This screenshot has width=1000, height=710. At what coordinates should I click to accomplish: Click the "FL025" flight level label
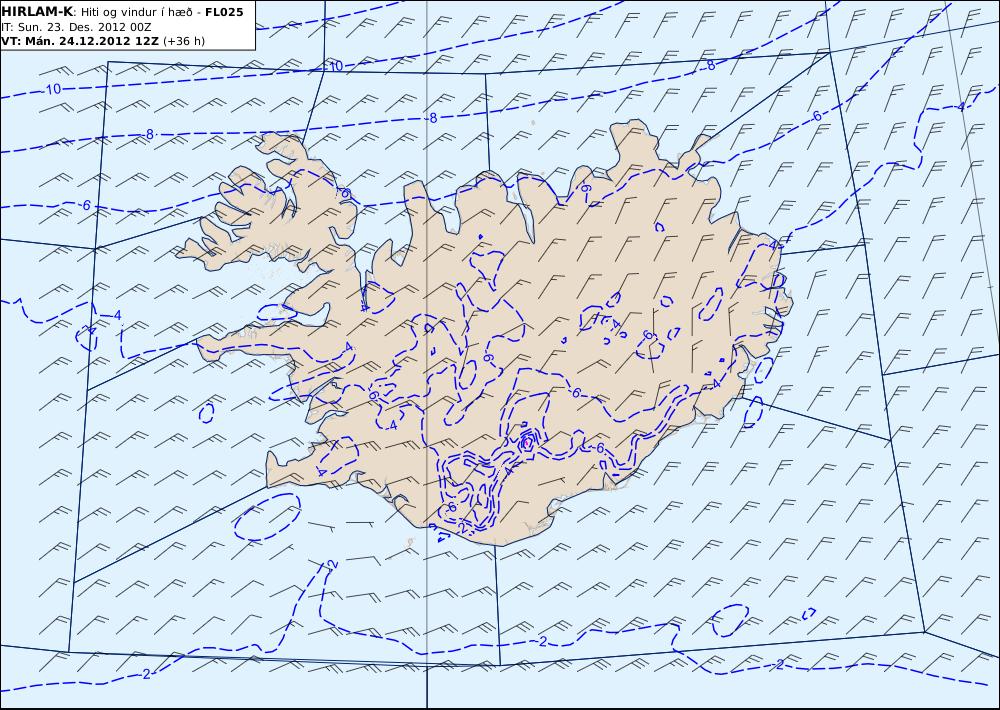(224, 12)
